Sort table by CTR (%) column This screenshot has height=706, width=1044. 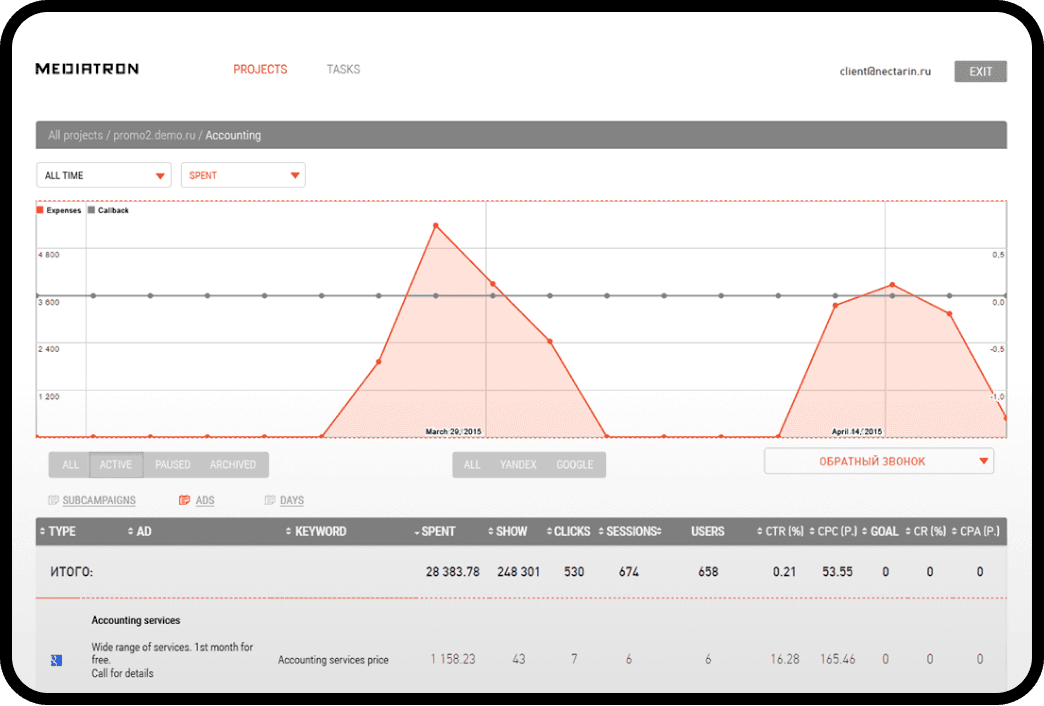780,531
